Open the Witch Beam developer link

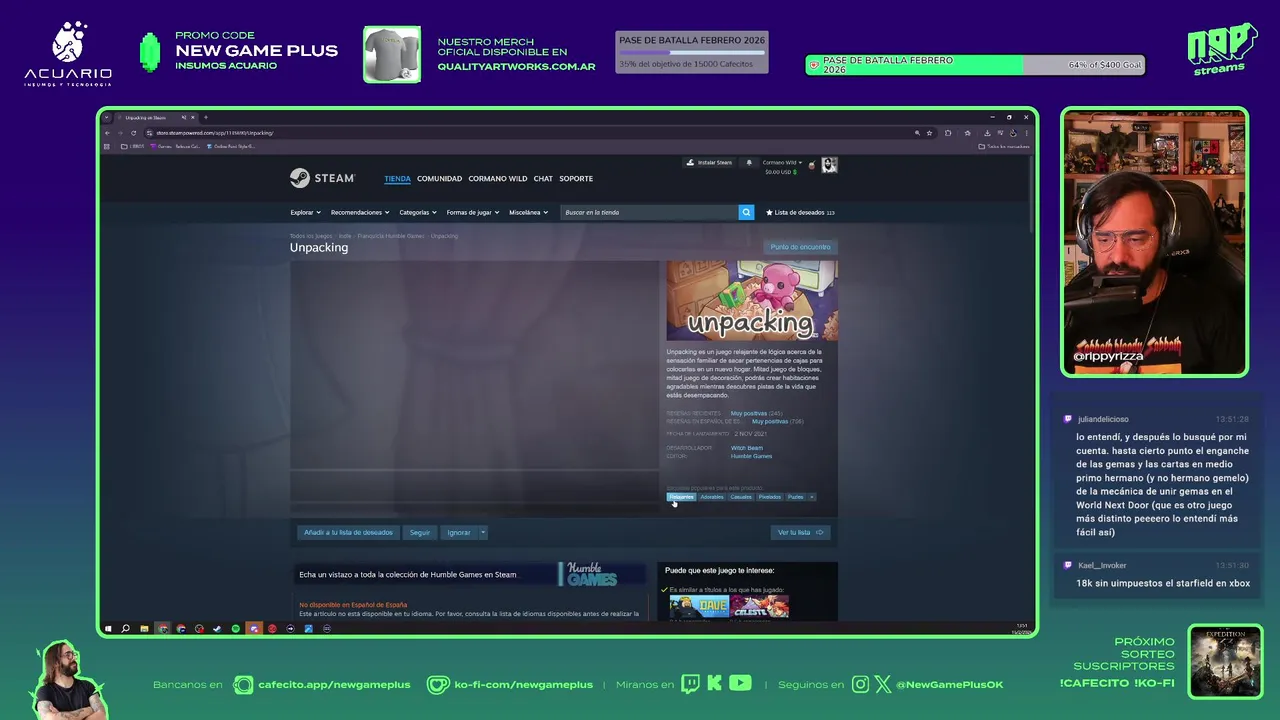coord(746,448)
